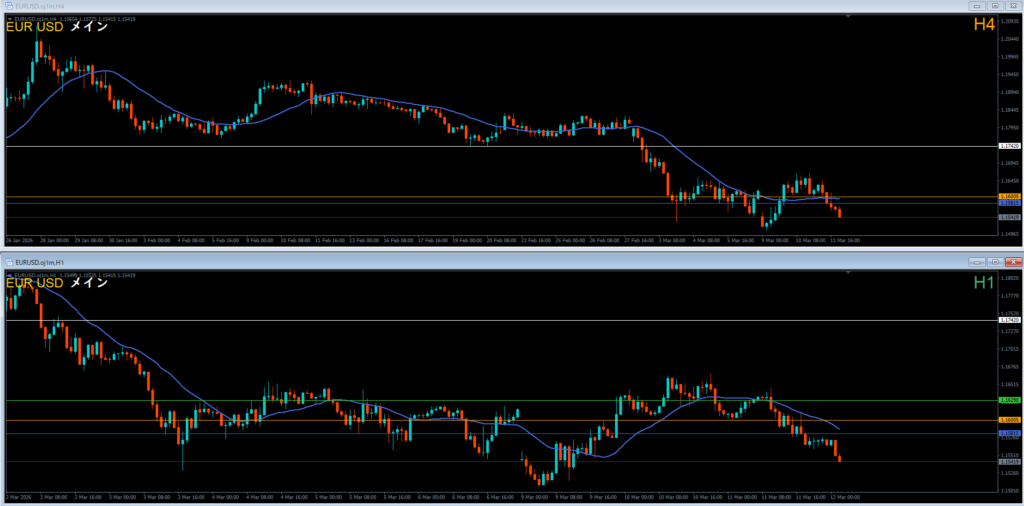The width and height of the screenshot is (1024, 506).
Task: Click the green H1 timeframe label
Action: click(984, 284)
